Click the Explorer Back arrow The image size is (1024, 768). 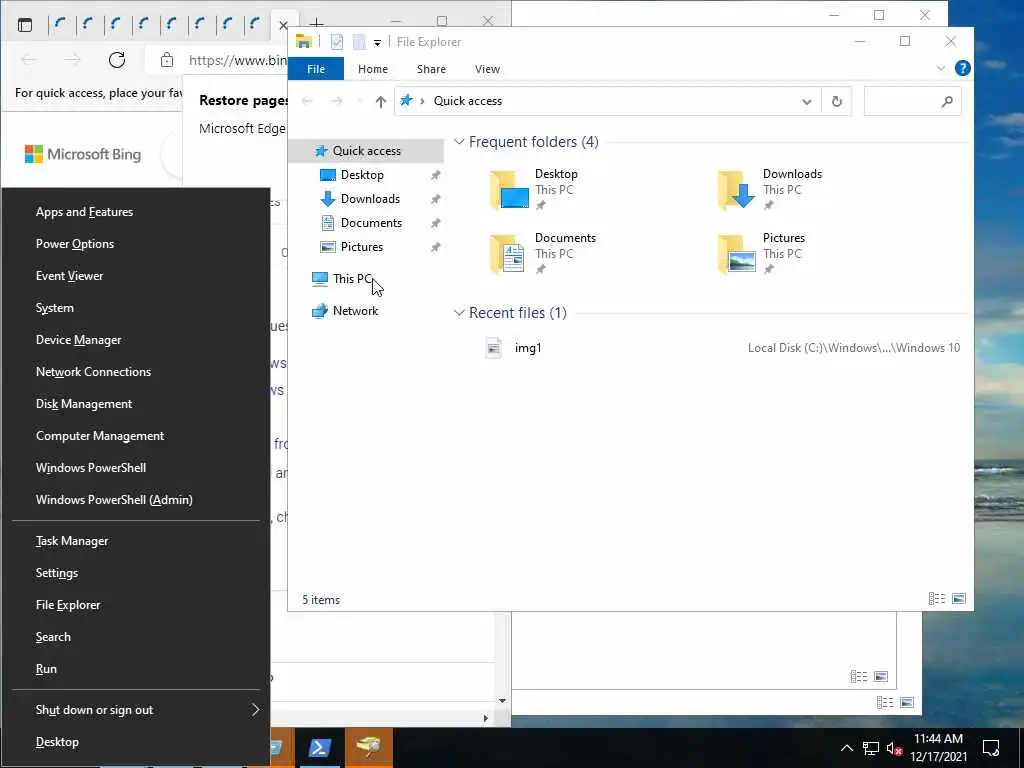(x=307, y=101)
